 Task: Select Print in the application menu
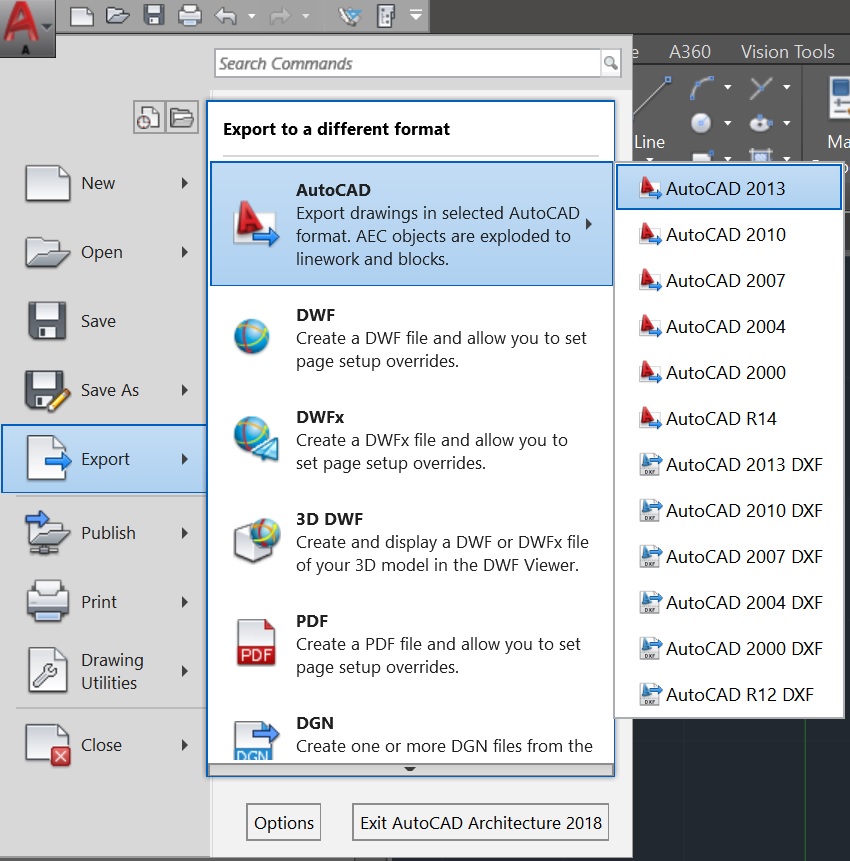coord(104,602)
